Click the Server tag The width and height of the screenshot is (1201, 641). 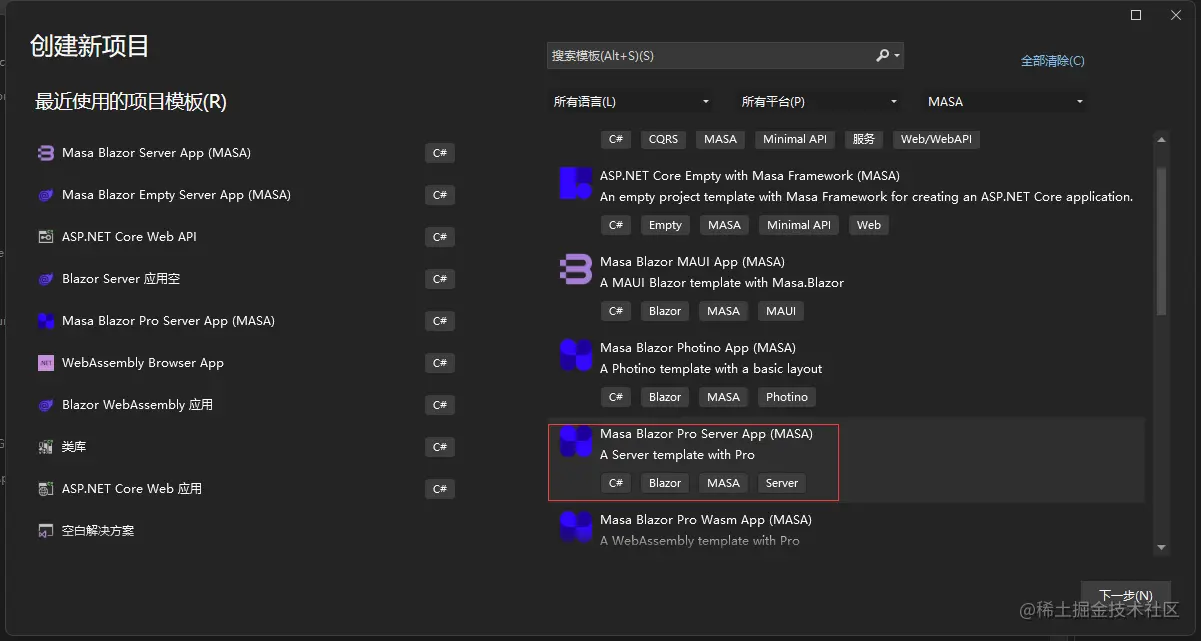coord(782,483)
